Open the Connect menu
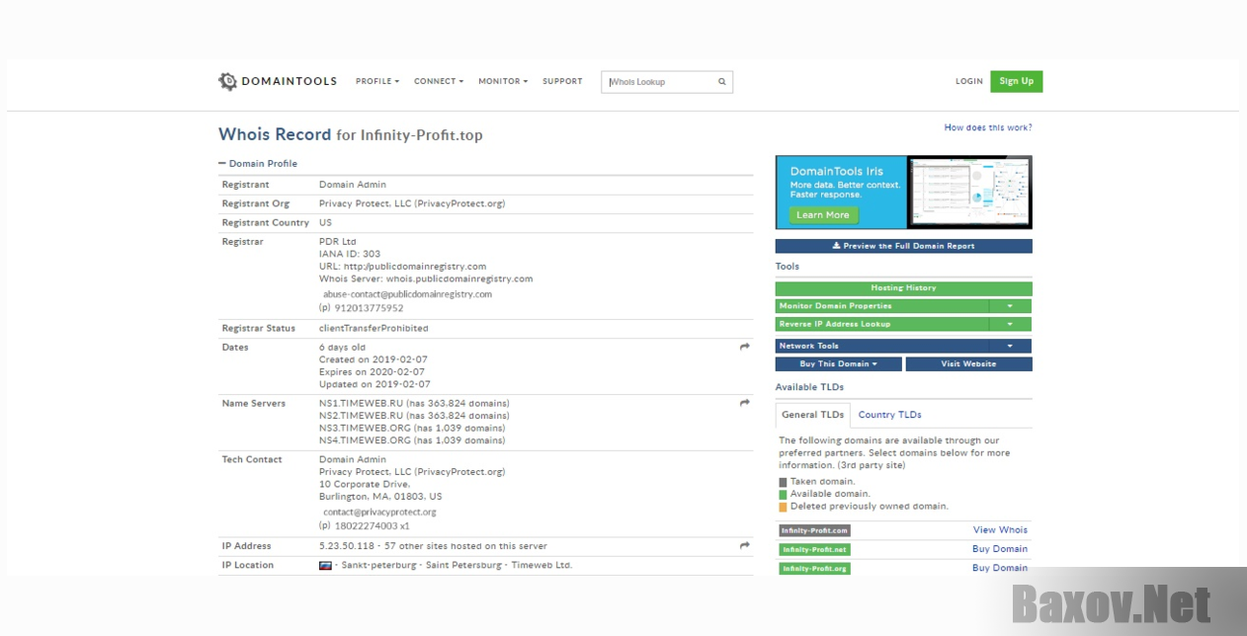 click(439, 82)
